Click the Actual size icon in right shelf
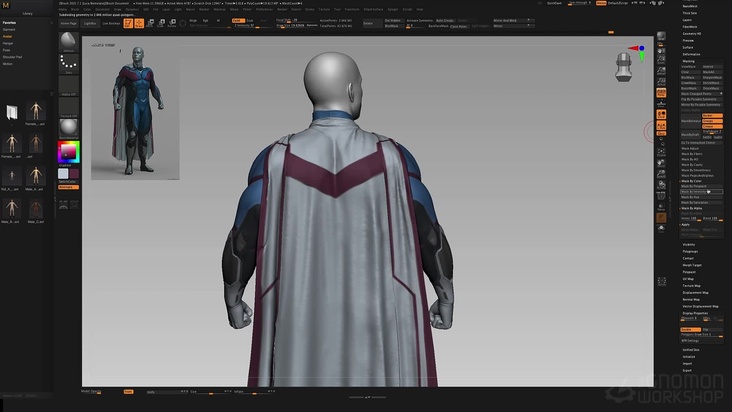 point(661,70)
